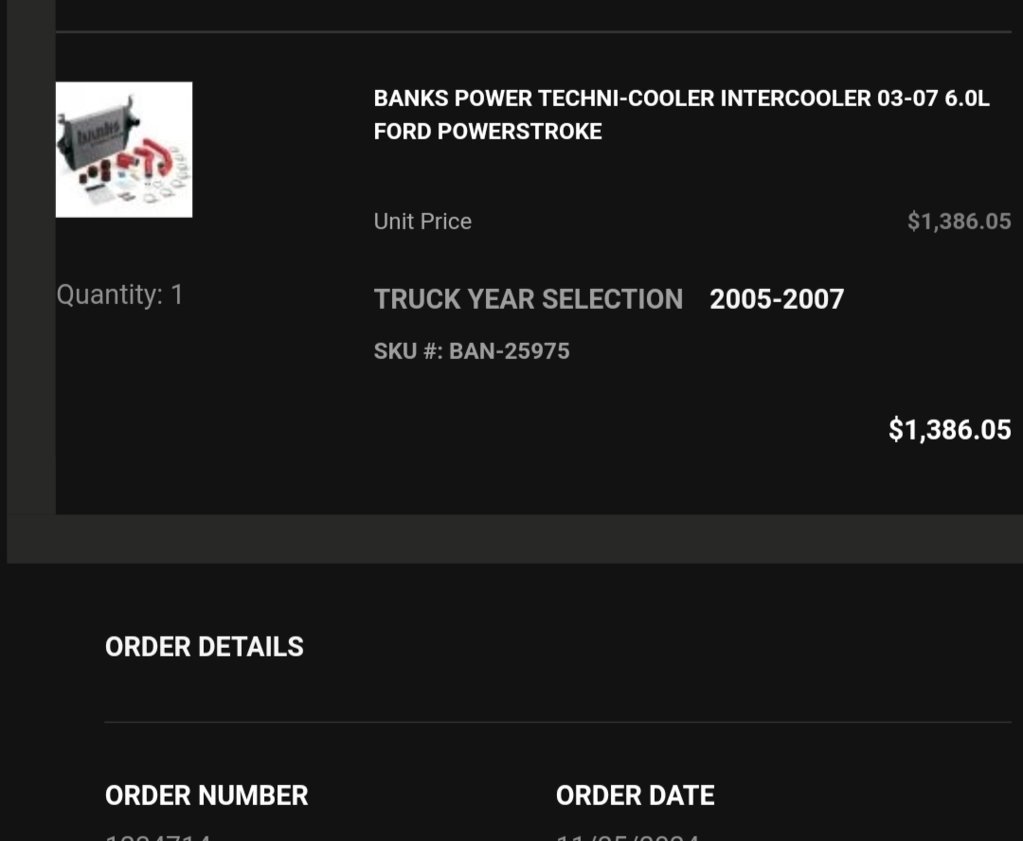Click the ORDER DATE label
Viewport: 1023px width, 841px height.
tap(635, 795)
